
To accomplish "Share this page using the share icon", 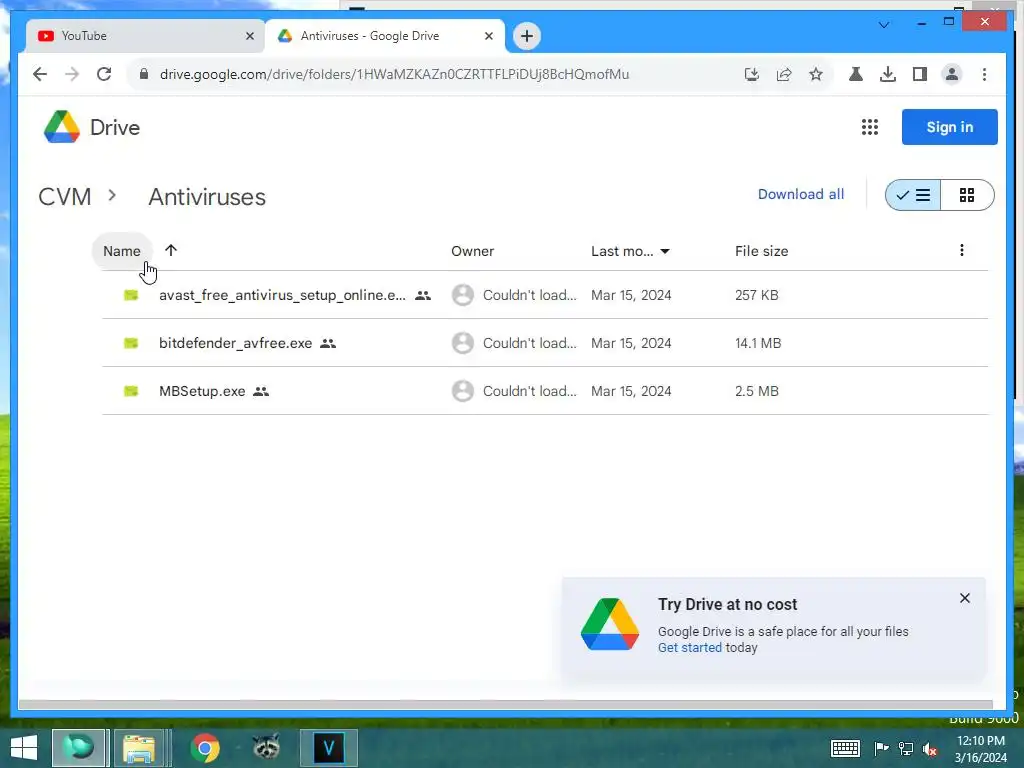I will [784, 74].
